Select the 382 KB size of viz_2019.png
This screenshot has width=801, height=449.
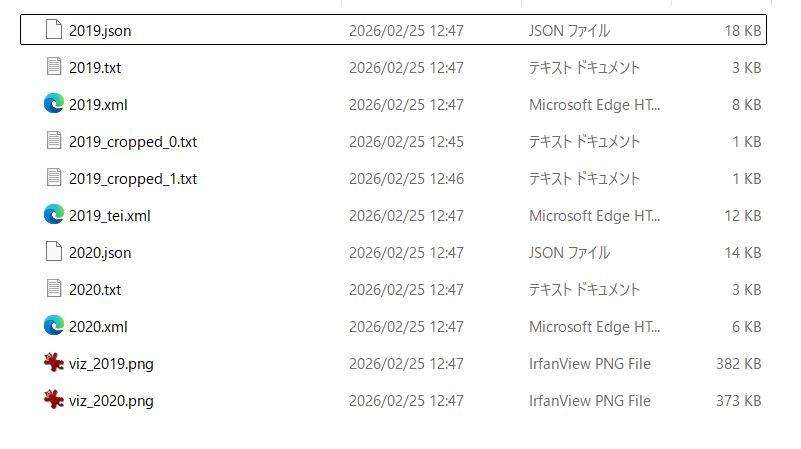click(x=739, y=364)
